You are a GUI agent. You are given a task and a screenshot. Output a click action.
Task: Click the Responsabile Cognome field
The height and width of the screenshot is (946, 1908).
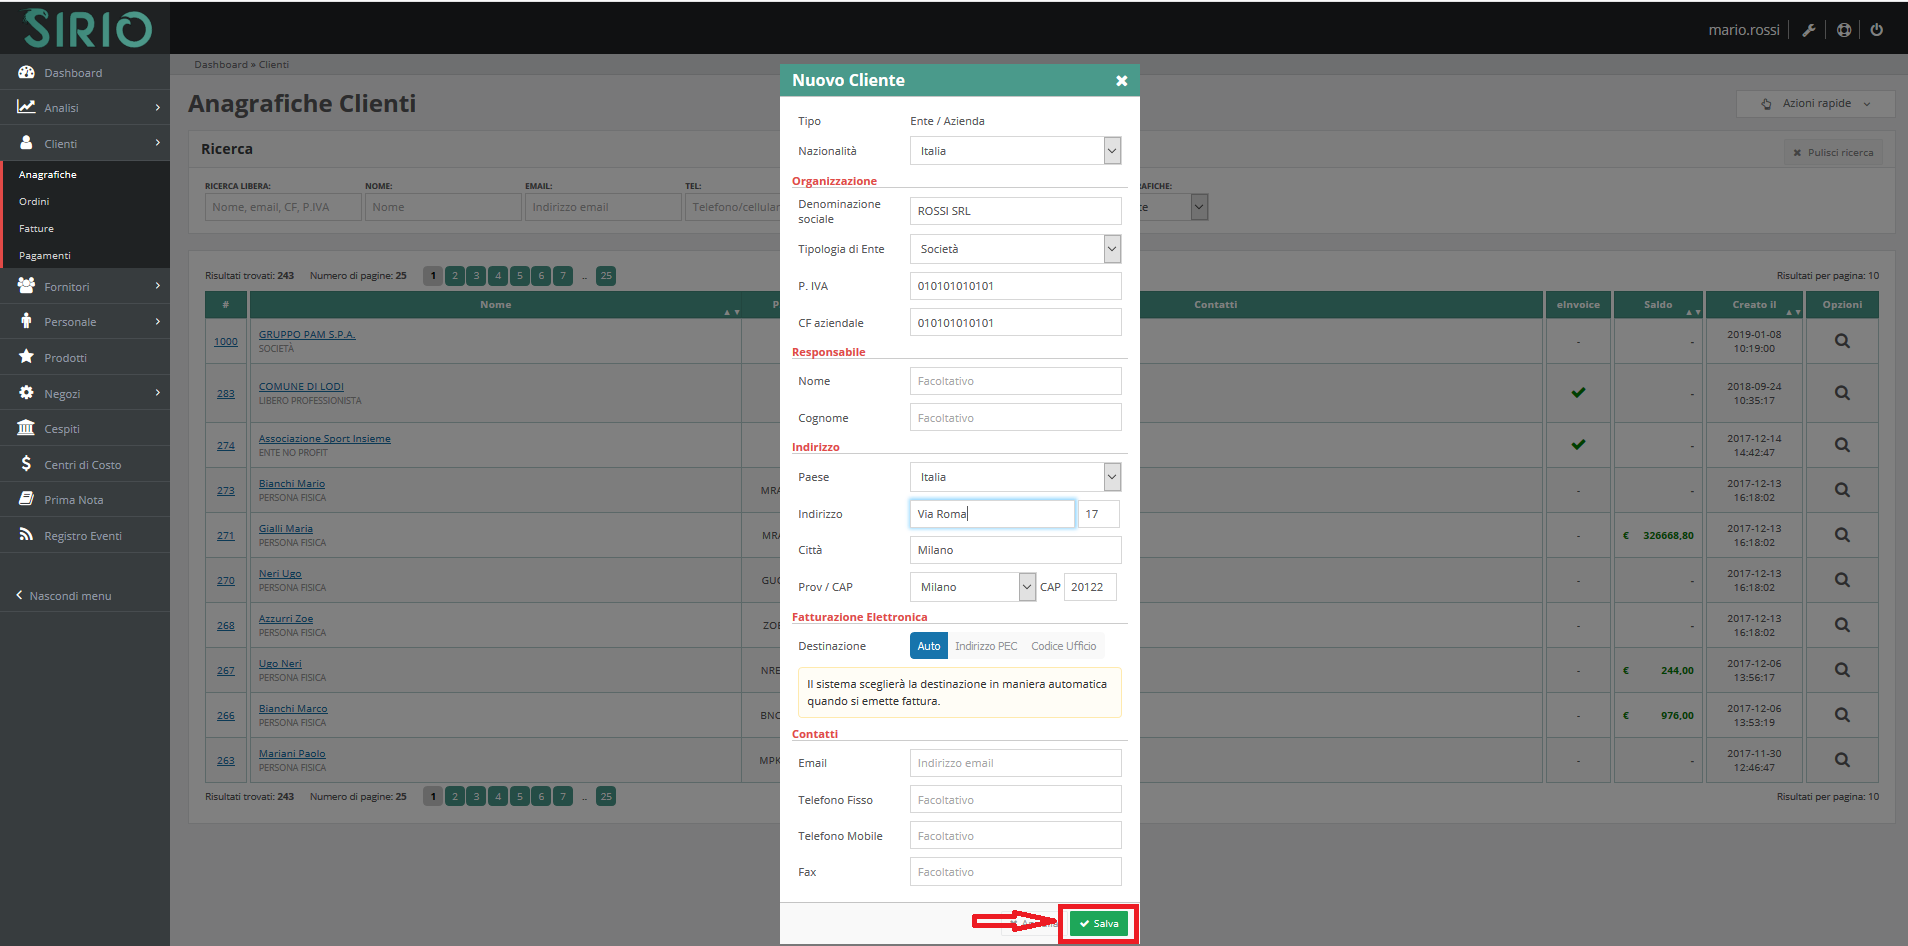coord(1015,418)
